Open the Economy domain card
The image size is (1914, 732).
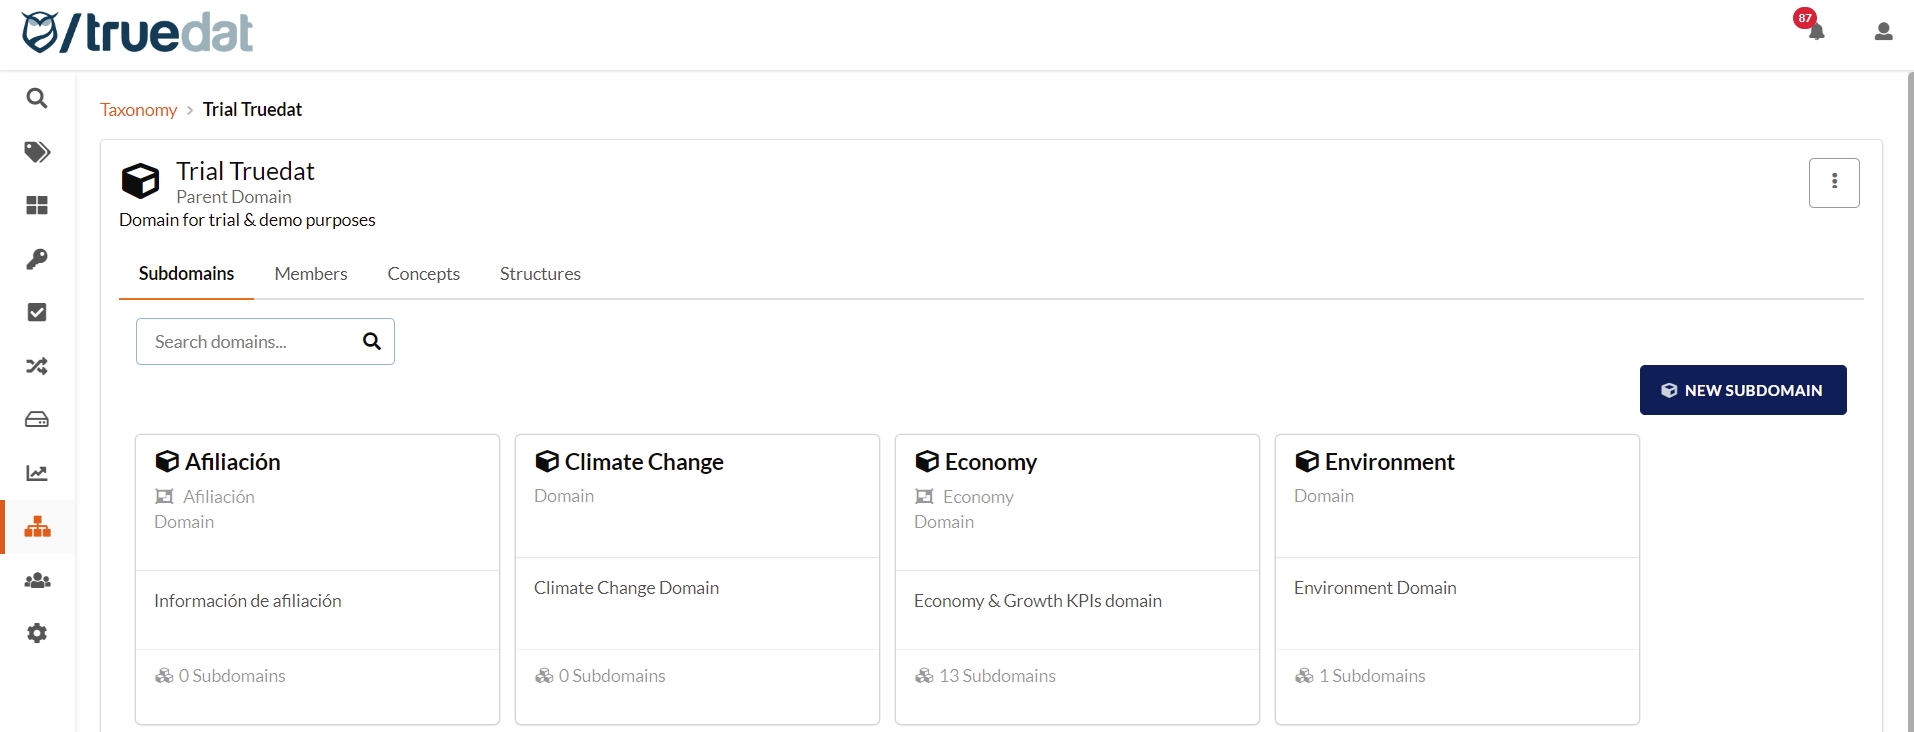tap(990, 462)
